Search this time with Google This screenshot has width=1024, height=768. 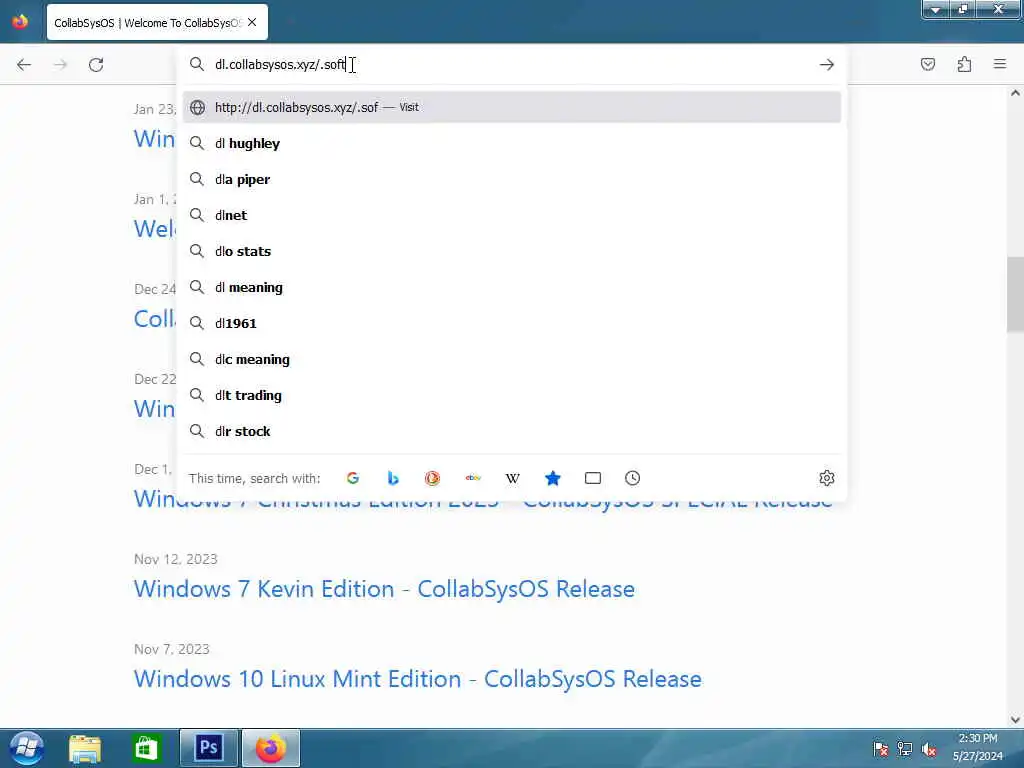353,478
